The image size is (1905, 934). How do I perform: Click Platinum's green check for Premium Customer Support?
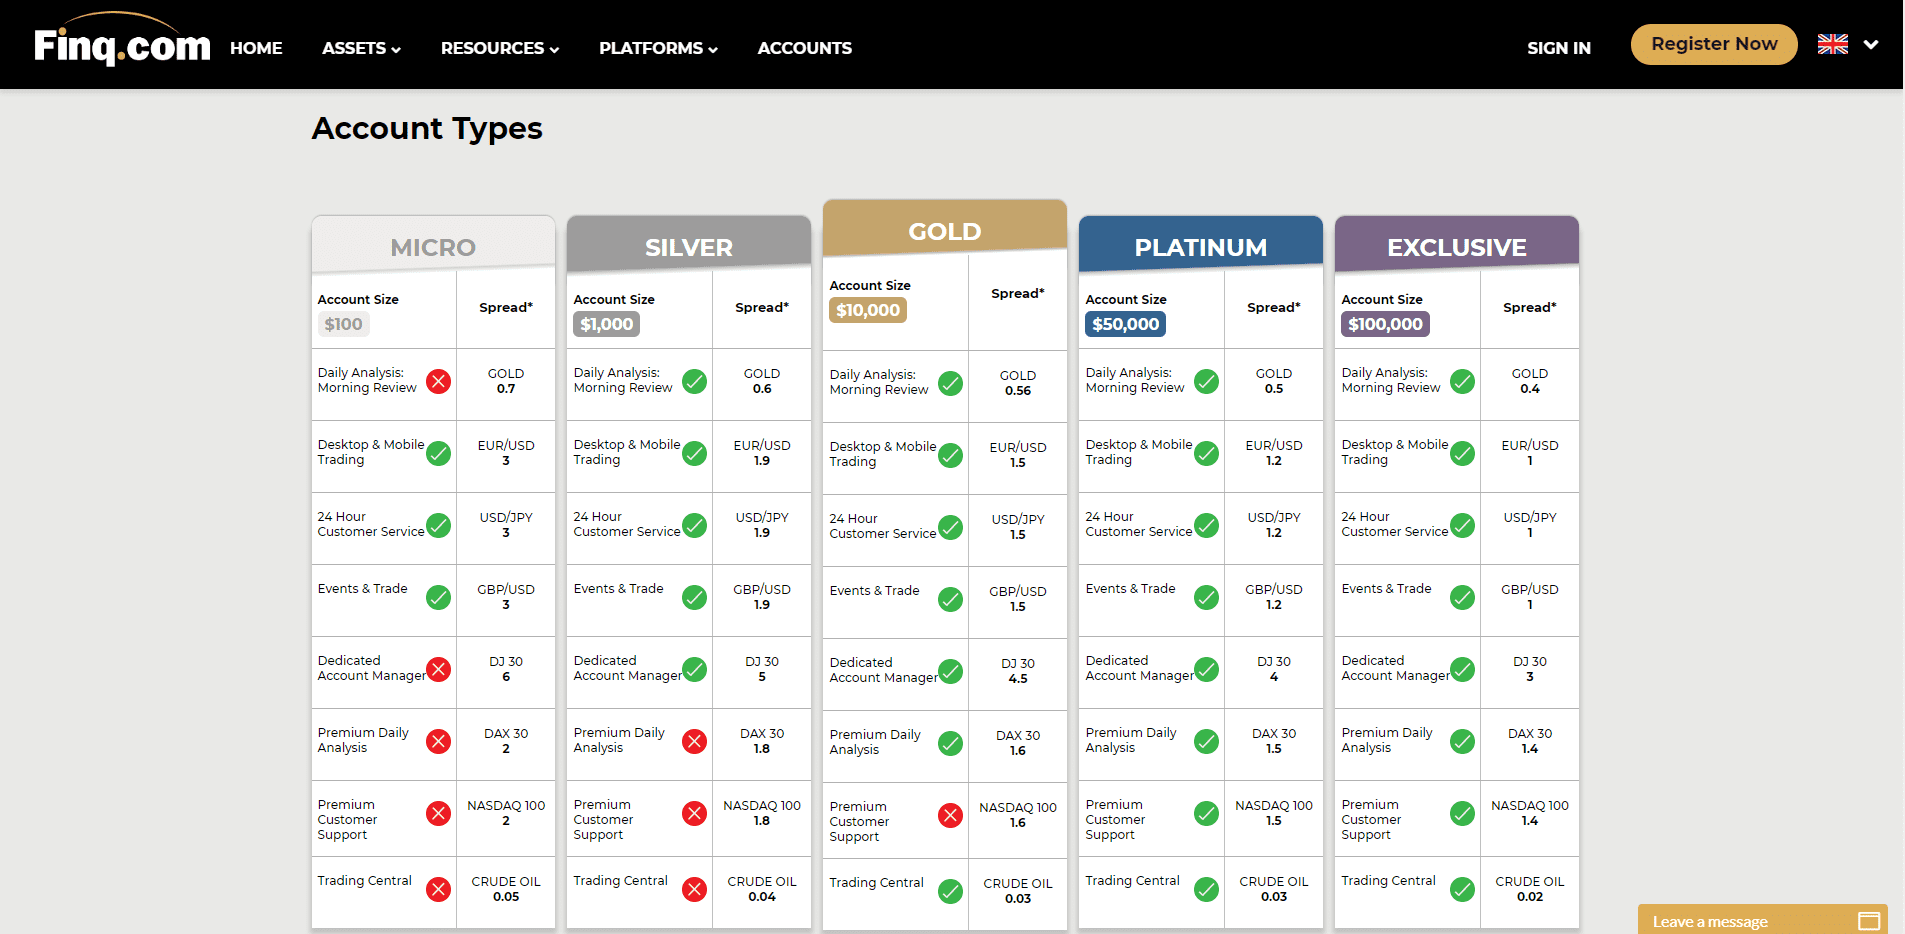click(x=1206, y=813)
